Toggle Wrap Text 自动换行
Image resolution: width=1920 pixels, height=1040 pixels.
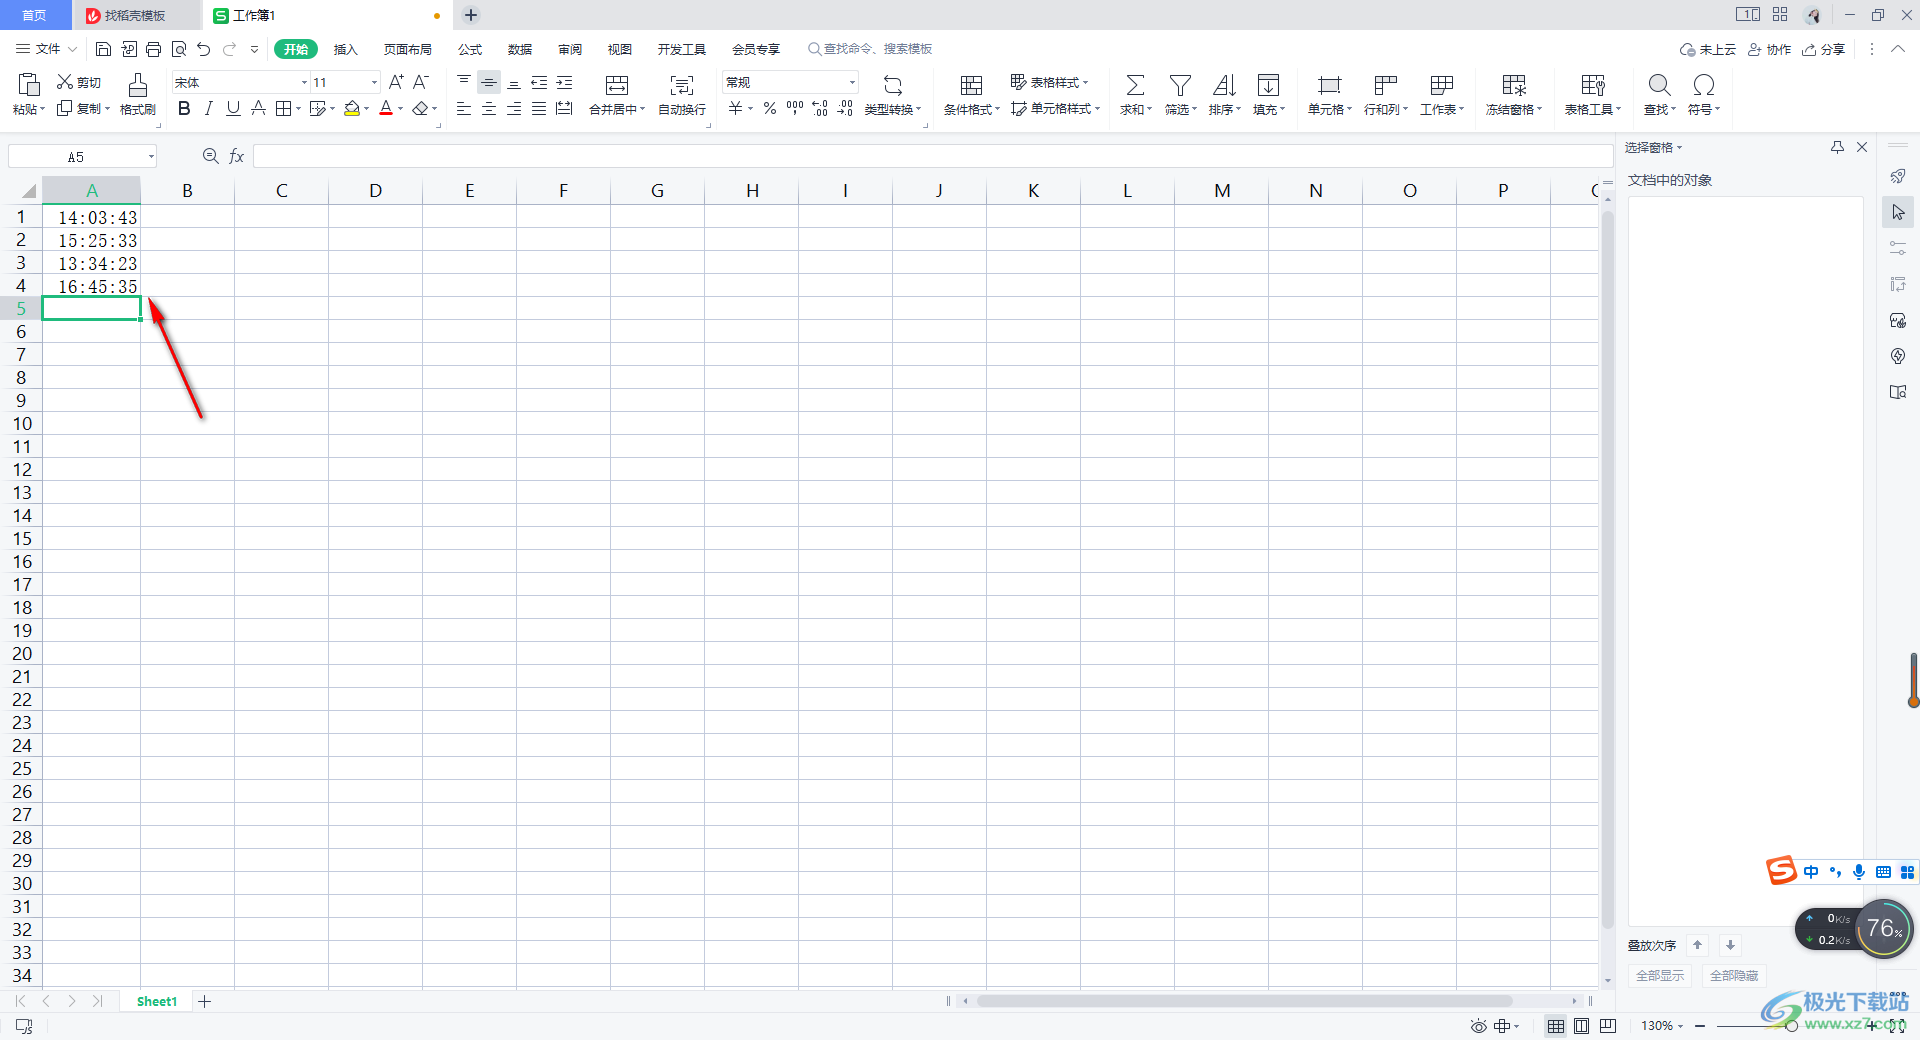point(682,94)
